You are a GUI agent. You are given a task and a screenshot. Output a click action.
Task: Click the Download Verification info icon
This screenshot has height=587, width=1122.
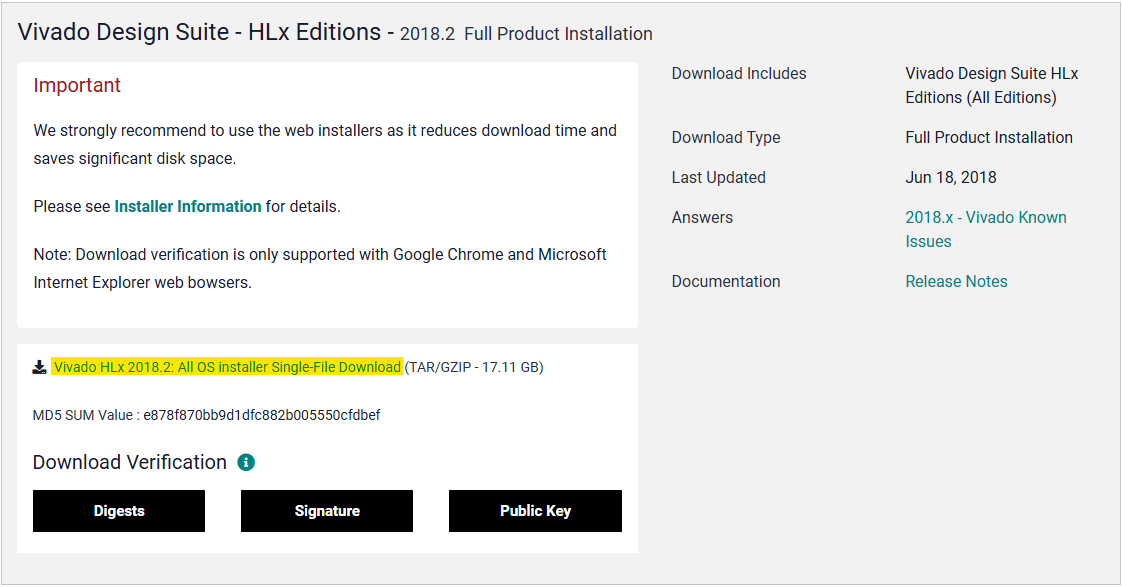pyautogui.click(x=246, y=462)
